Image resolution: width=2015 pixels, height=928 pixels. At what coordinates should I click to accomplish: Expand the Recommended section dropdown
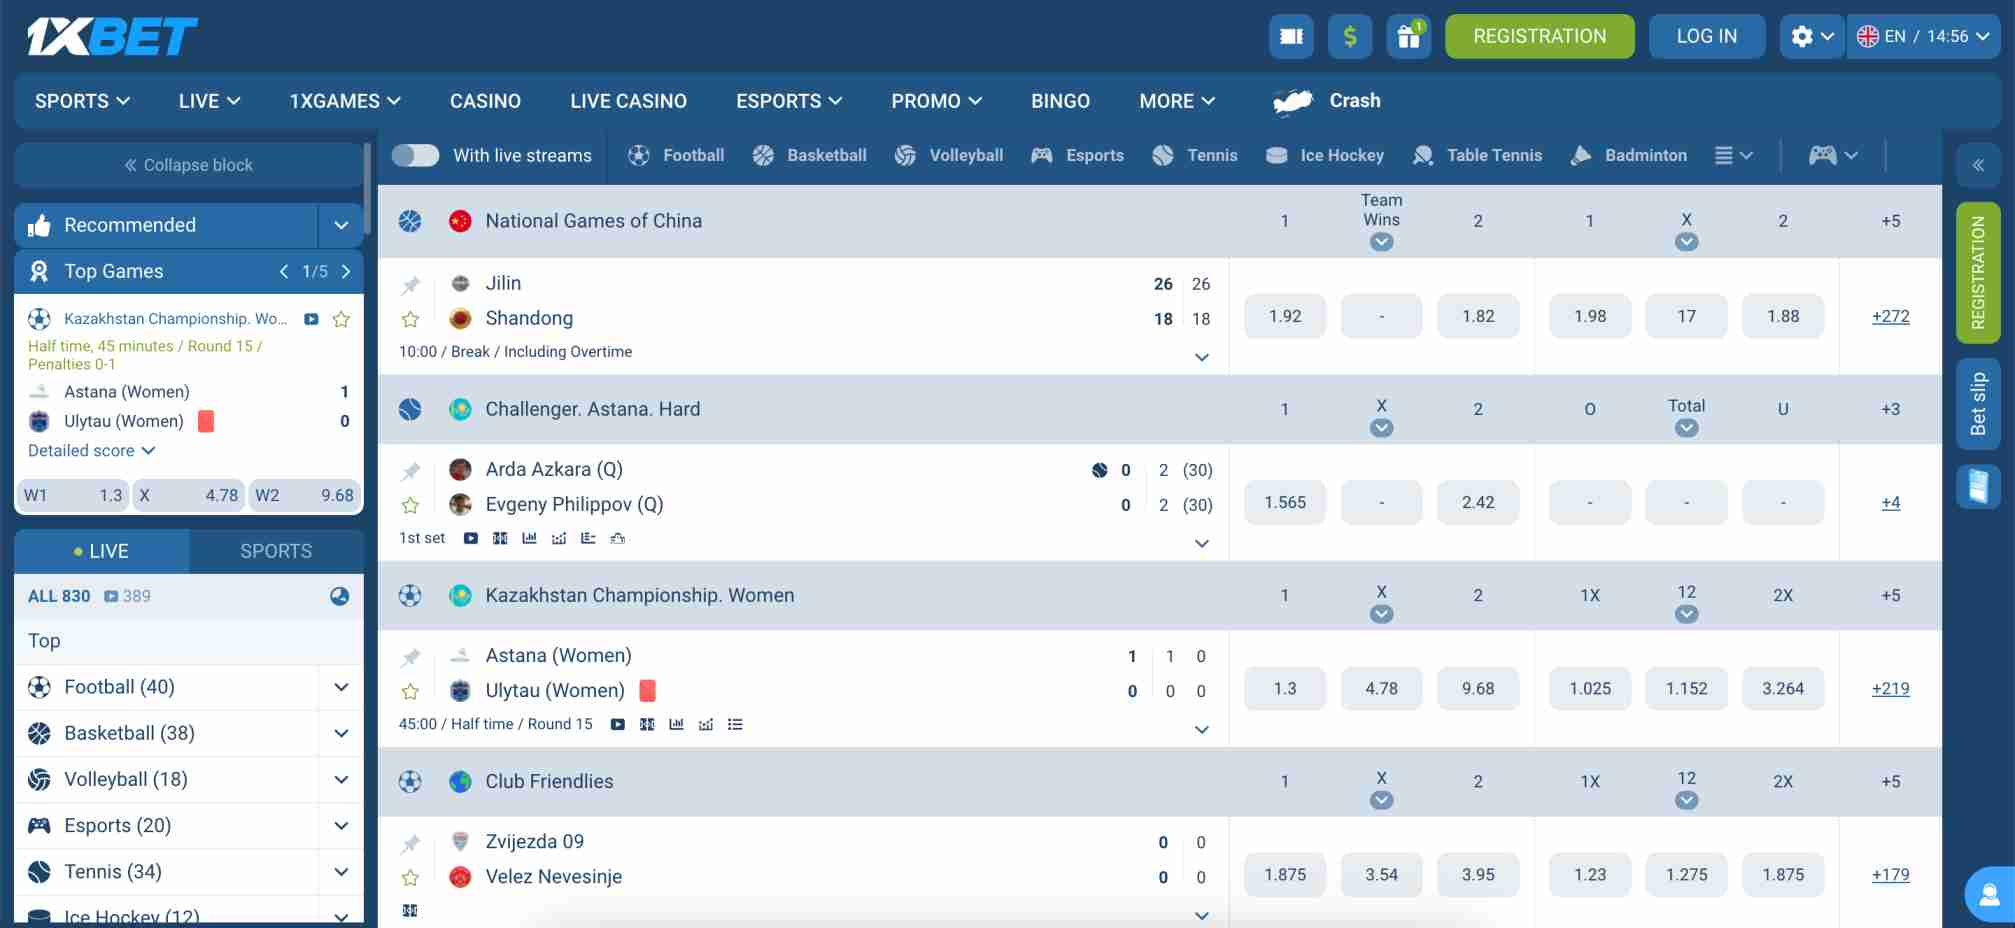point(341,225)
